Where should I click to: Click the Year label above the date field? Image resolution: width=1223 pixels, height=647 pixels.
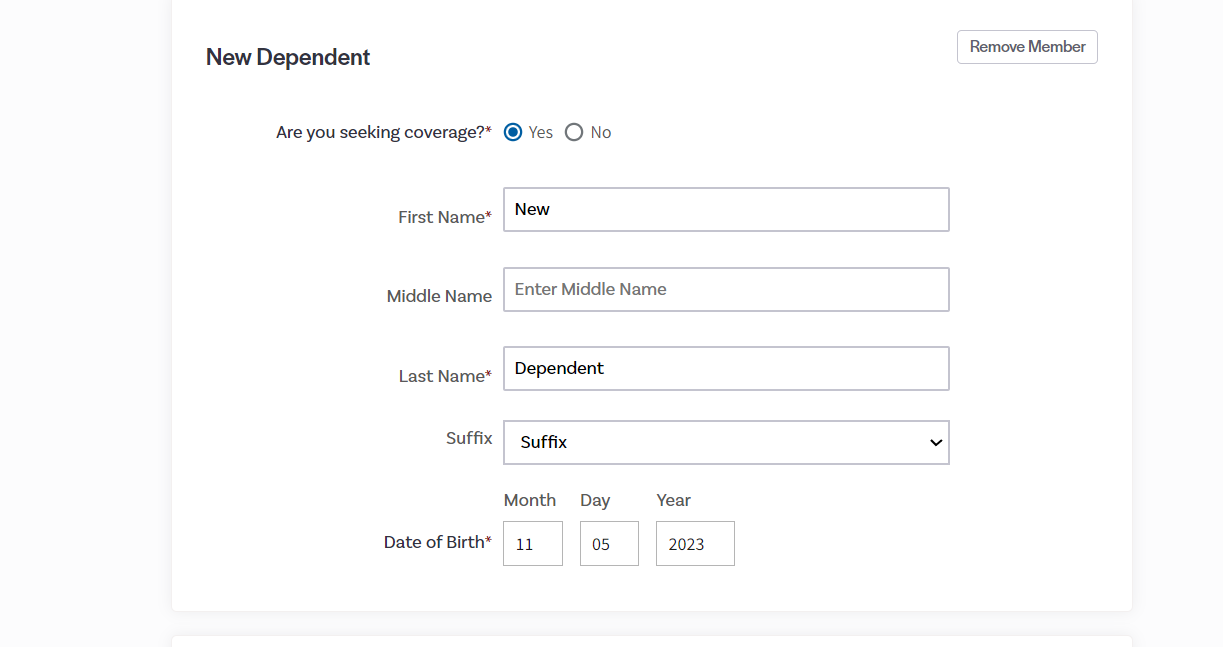coord(673,500)
